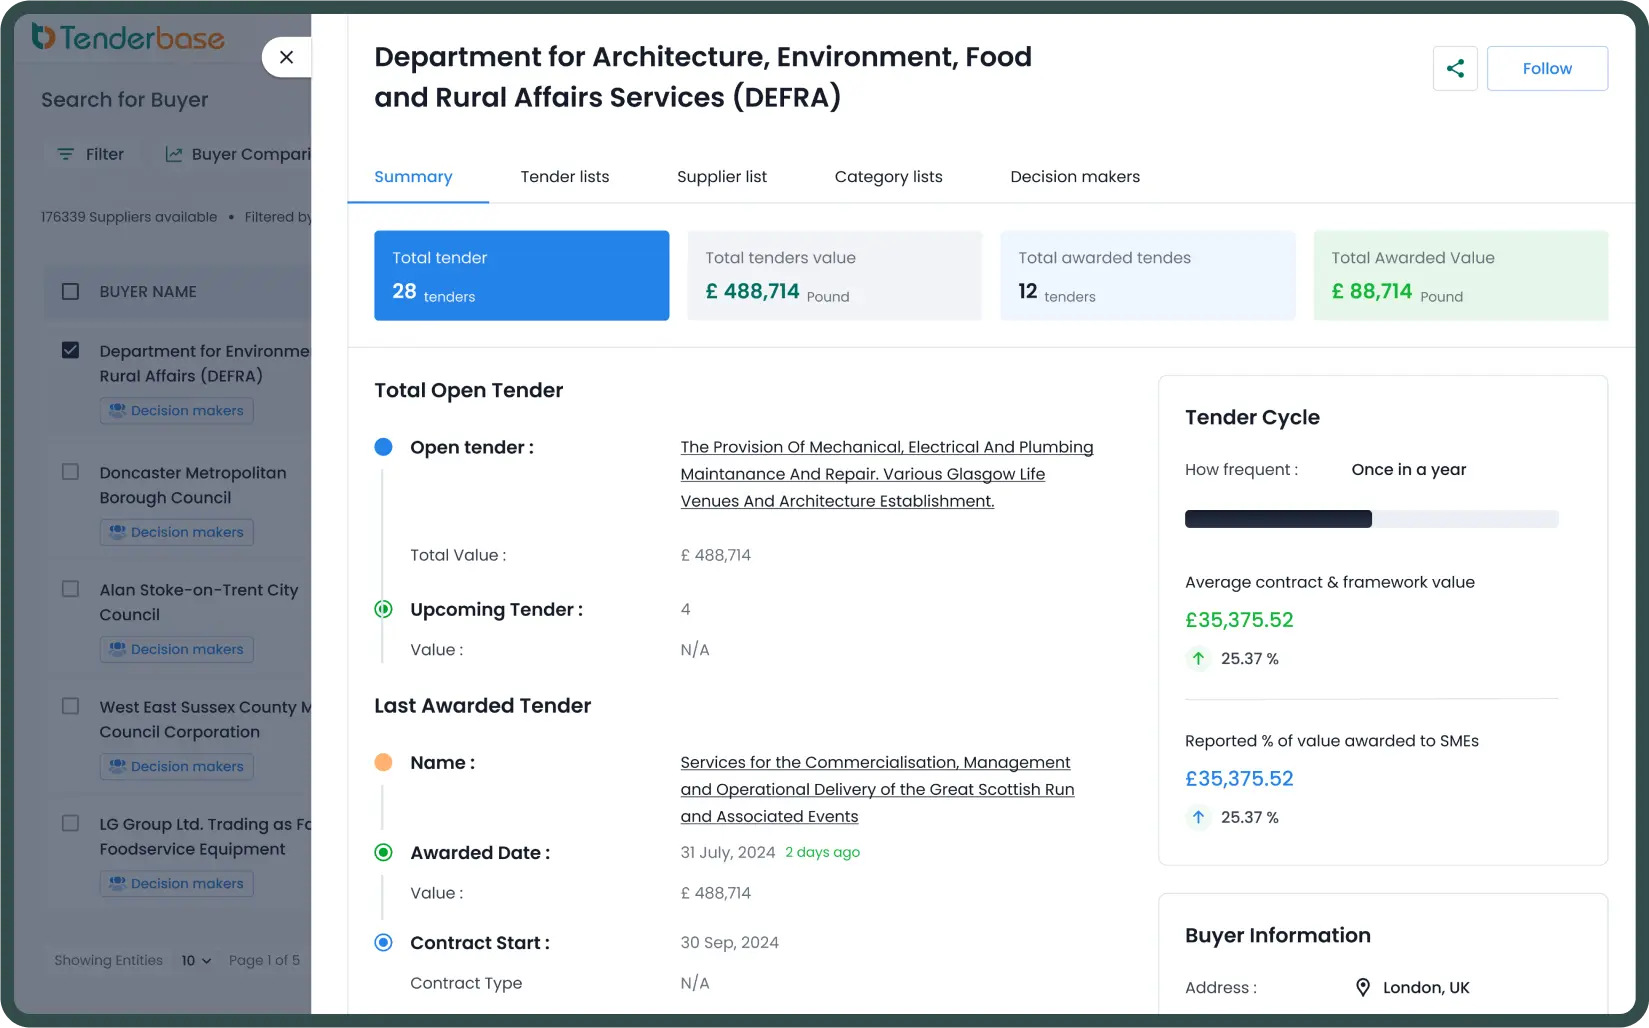Screen dimensions: 1649x1028
Task: Click the tender cycle frequency progress bar
Action: point(1370,519)
